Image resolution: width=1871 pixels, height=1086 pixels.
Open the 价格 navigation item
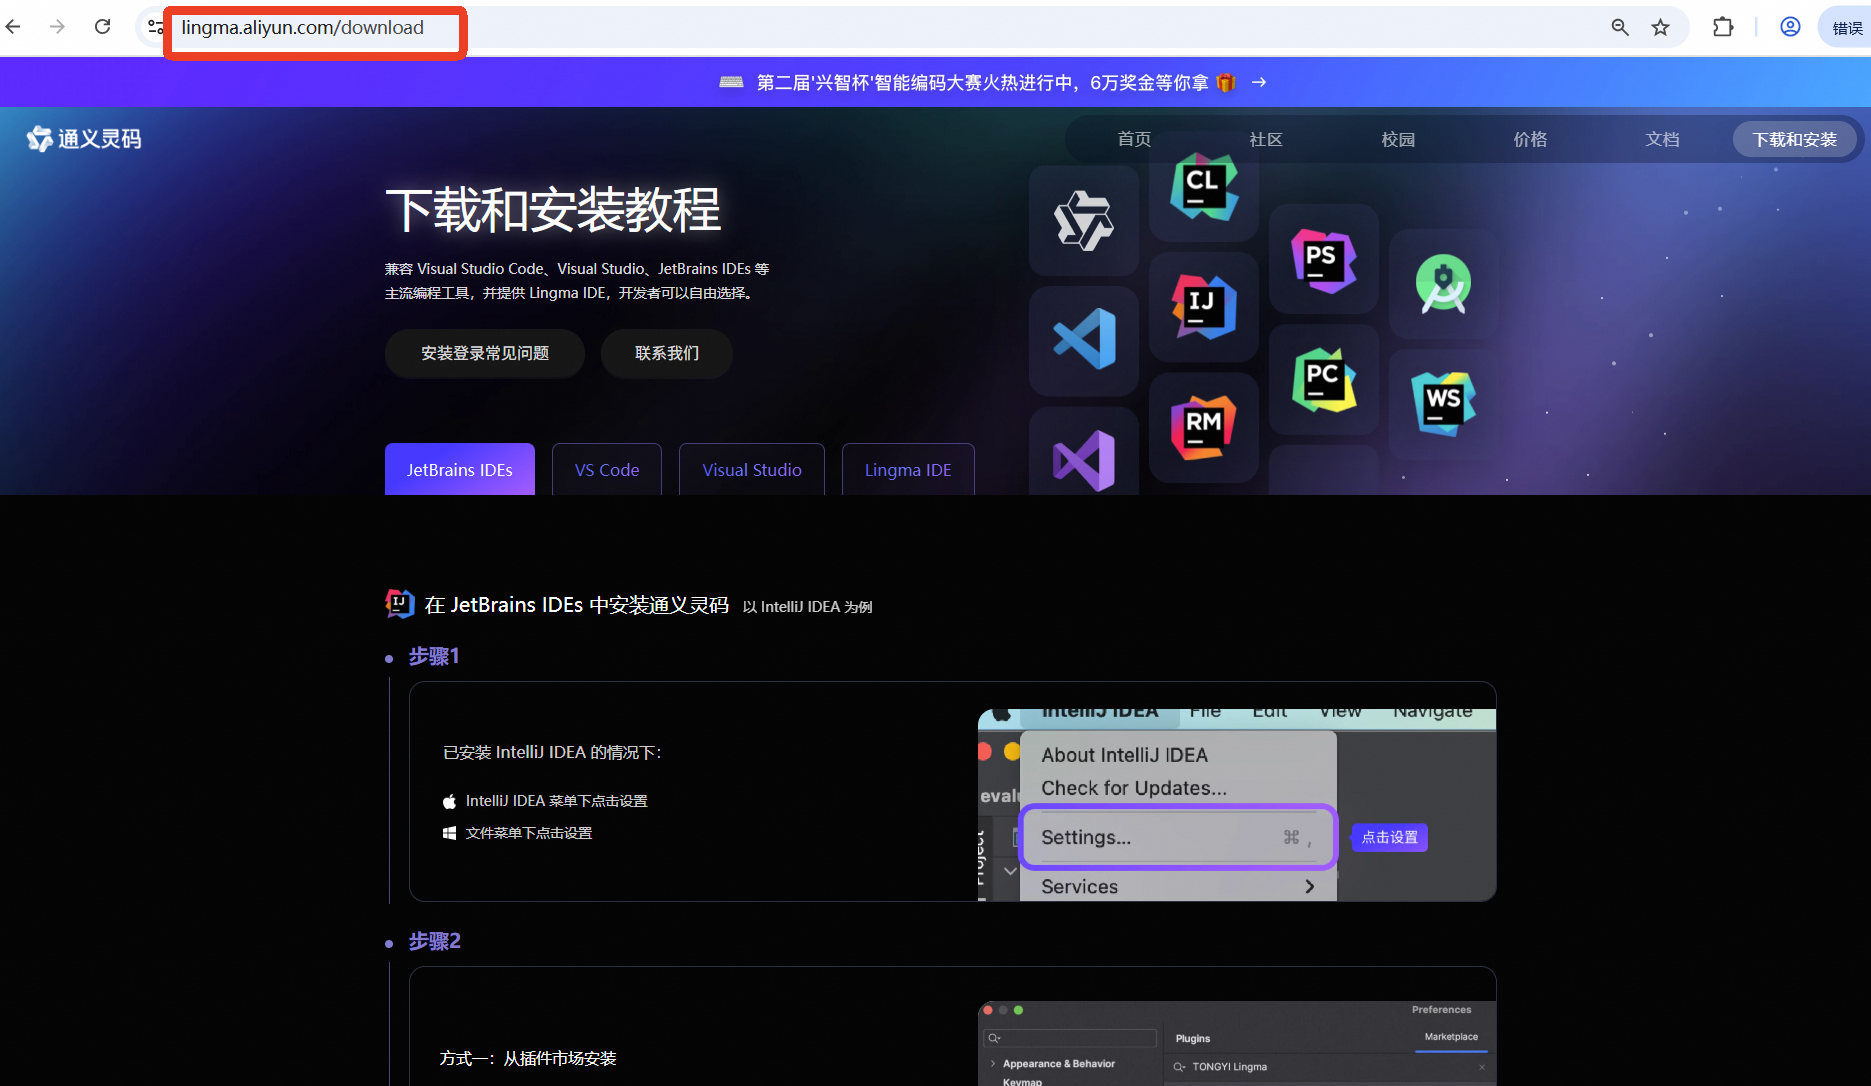[x=1530, y=139]
